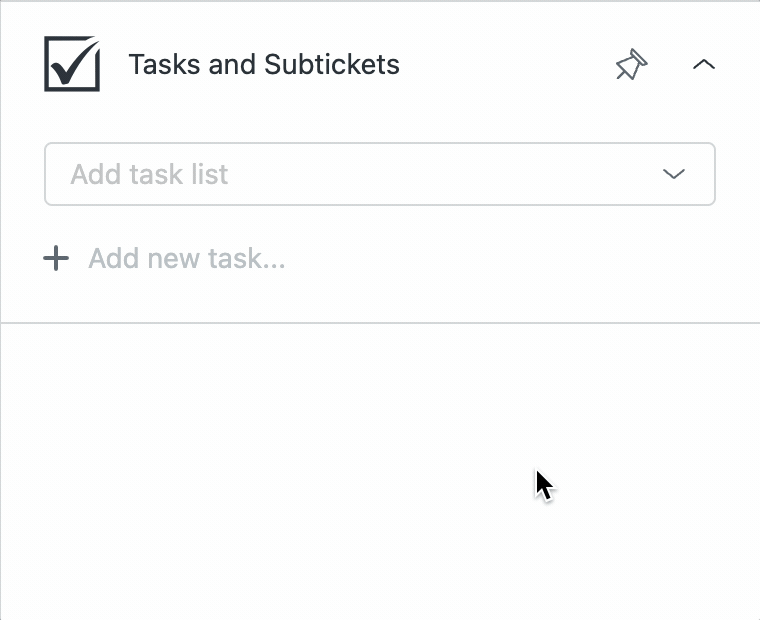Expand the task list combo box
This screenshot has height=620, width=760.
point(380,174)
